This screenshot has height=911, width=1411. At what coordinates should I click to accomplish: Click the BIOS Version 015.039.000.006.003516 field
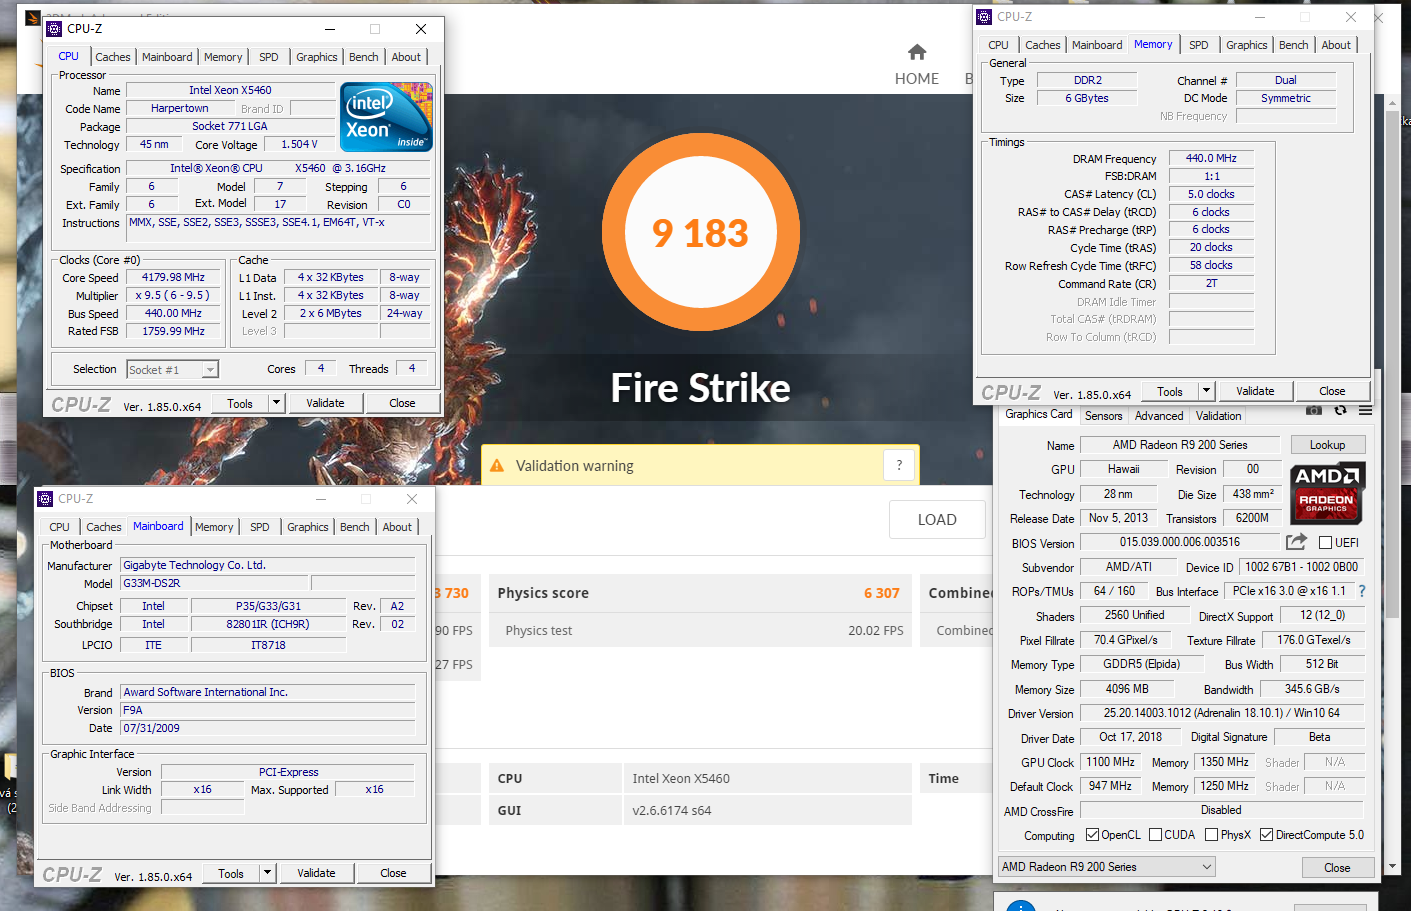pyautogui.click(x=1180, y=542)
